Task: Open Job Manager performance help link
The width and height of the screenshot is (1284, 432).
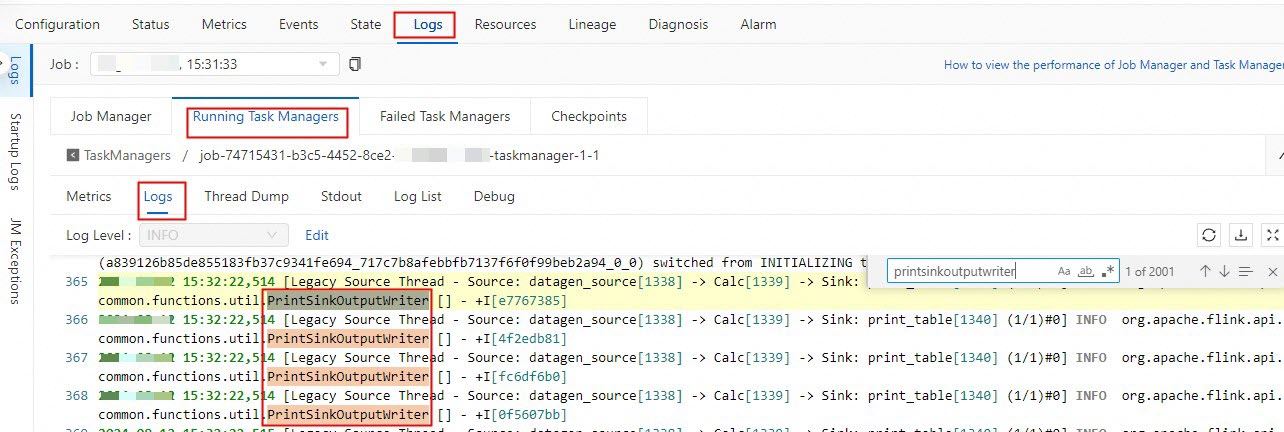Action: [x=1114, y=64]
